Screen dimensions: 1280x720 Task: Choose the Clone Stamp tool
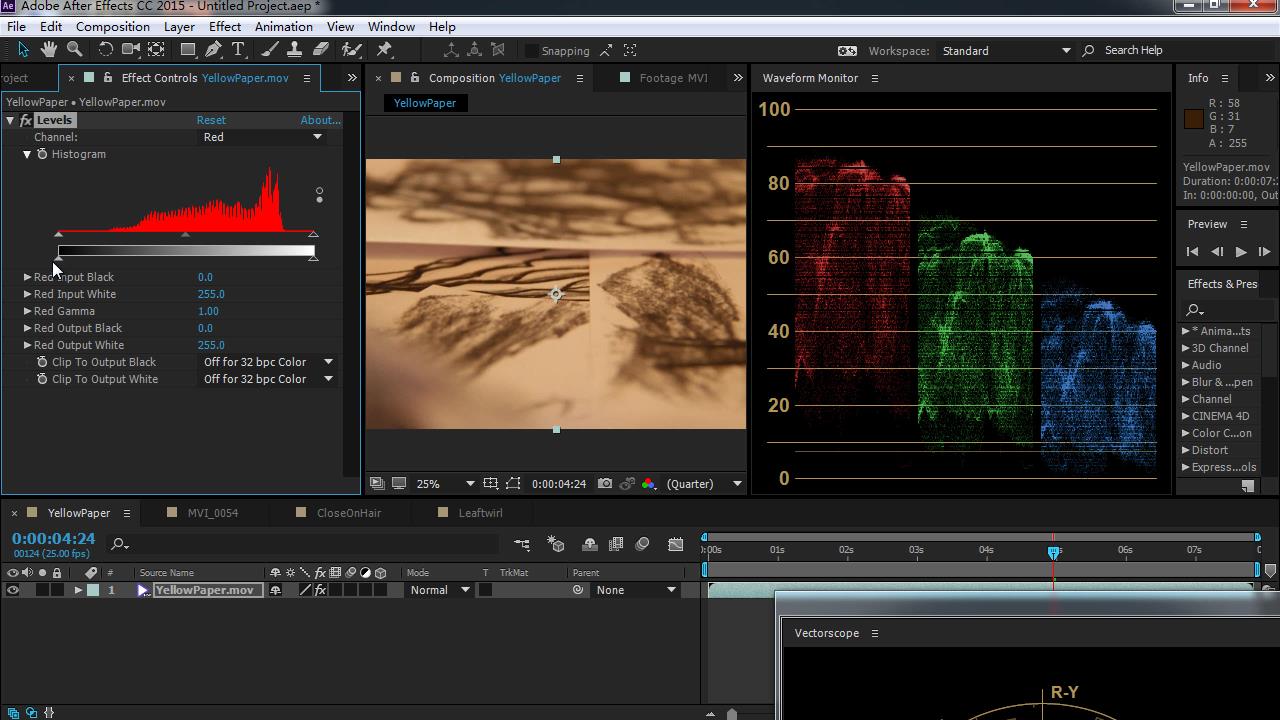(x=295, y=50)
